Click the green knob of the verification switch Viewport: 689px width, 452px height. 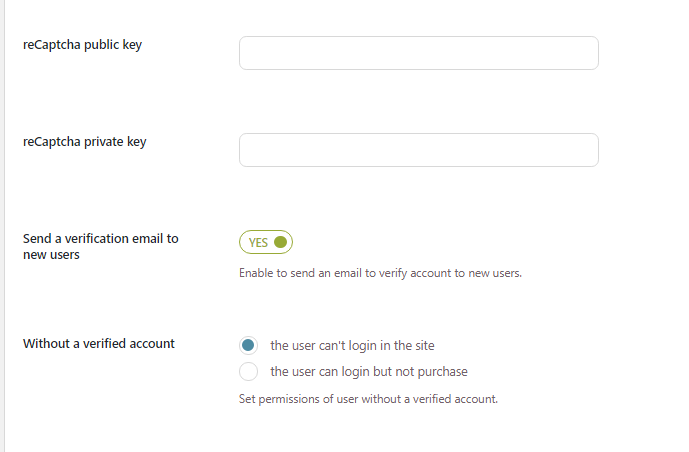(280, 242)
